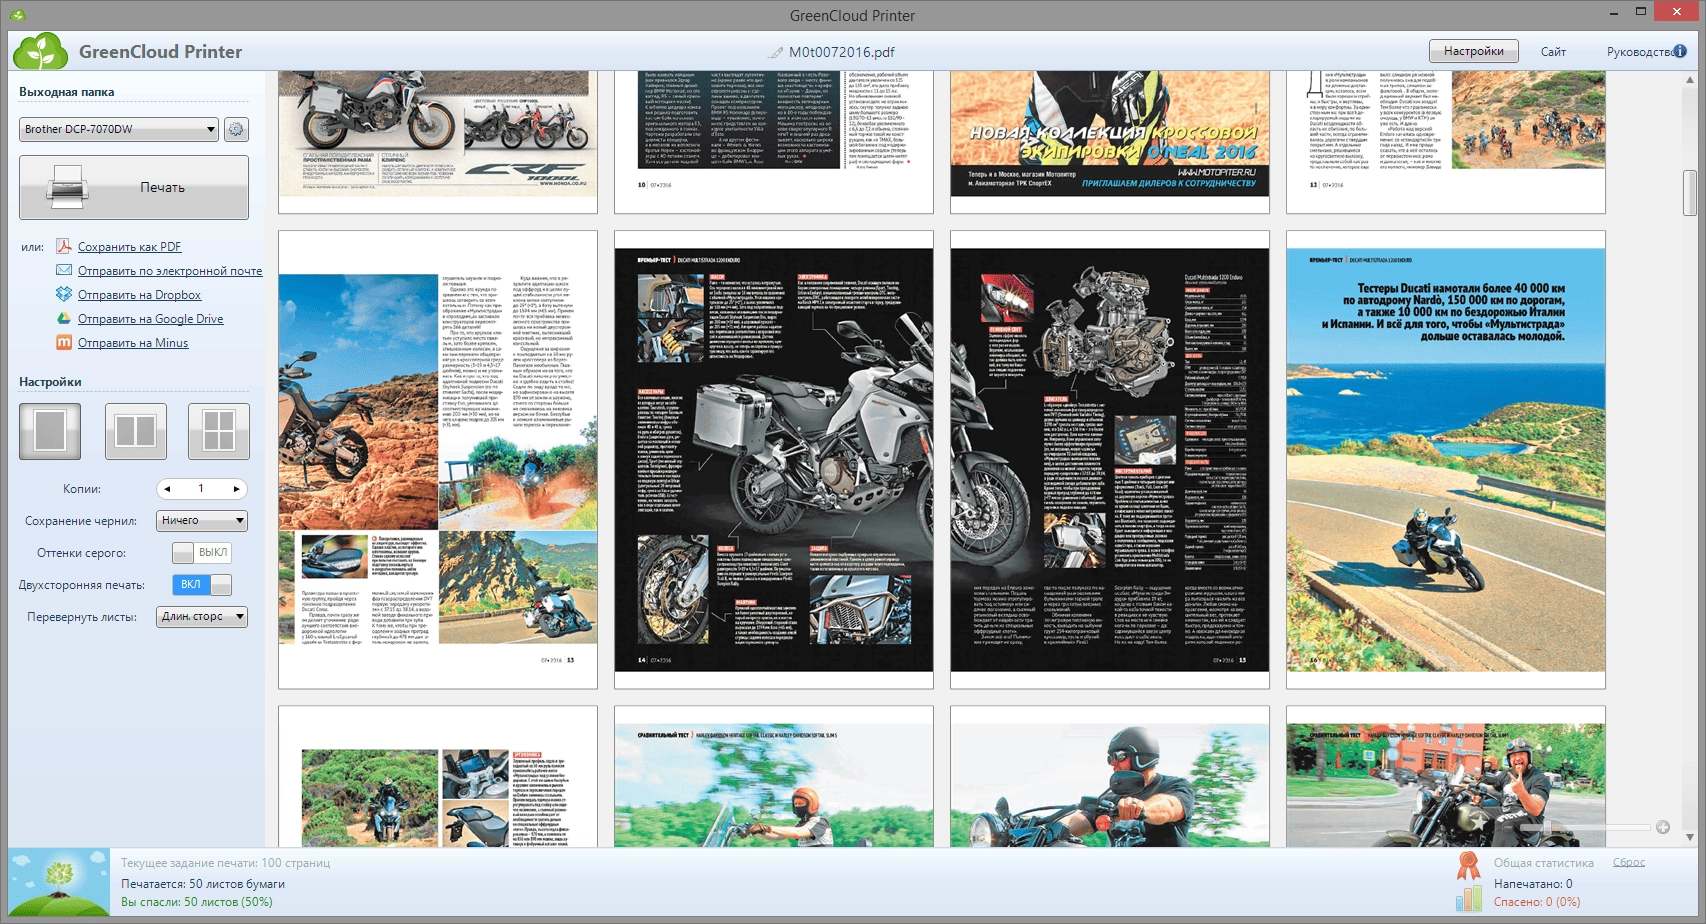Click the Напечатано: 0 text

point(1533,884)
